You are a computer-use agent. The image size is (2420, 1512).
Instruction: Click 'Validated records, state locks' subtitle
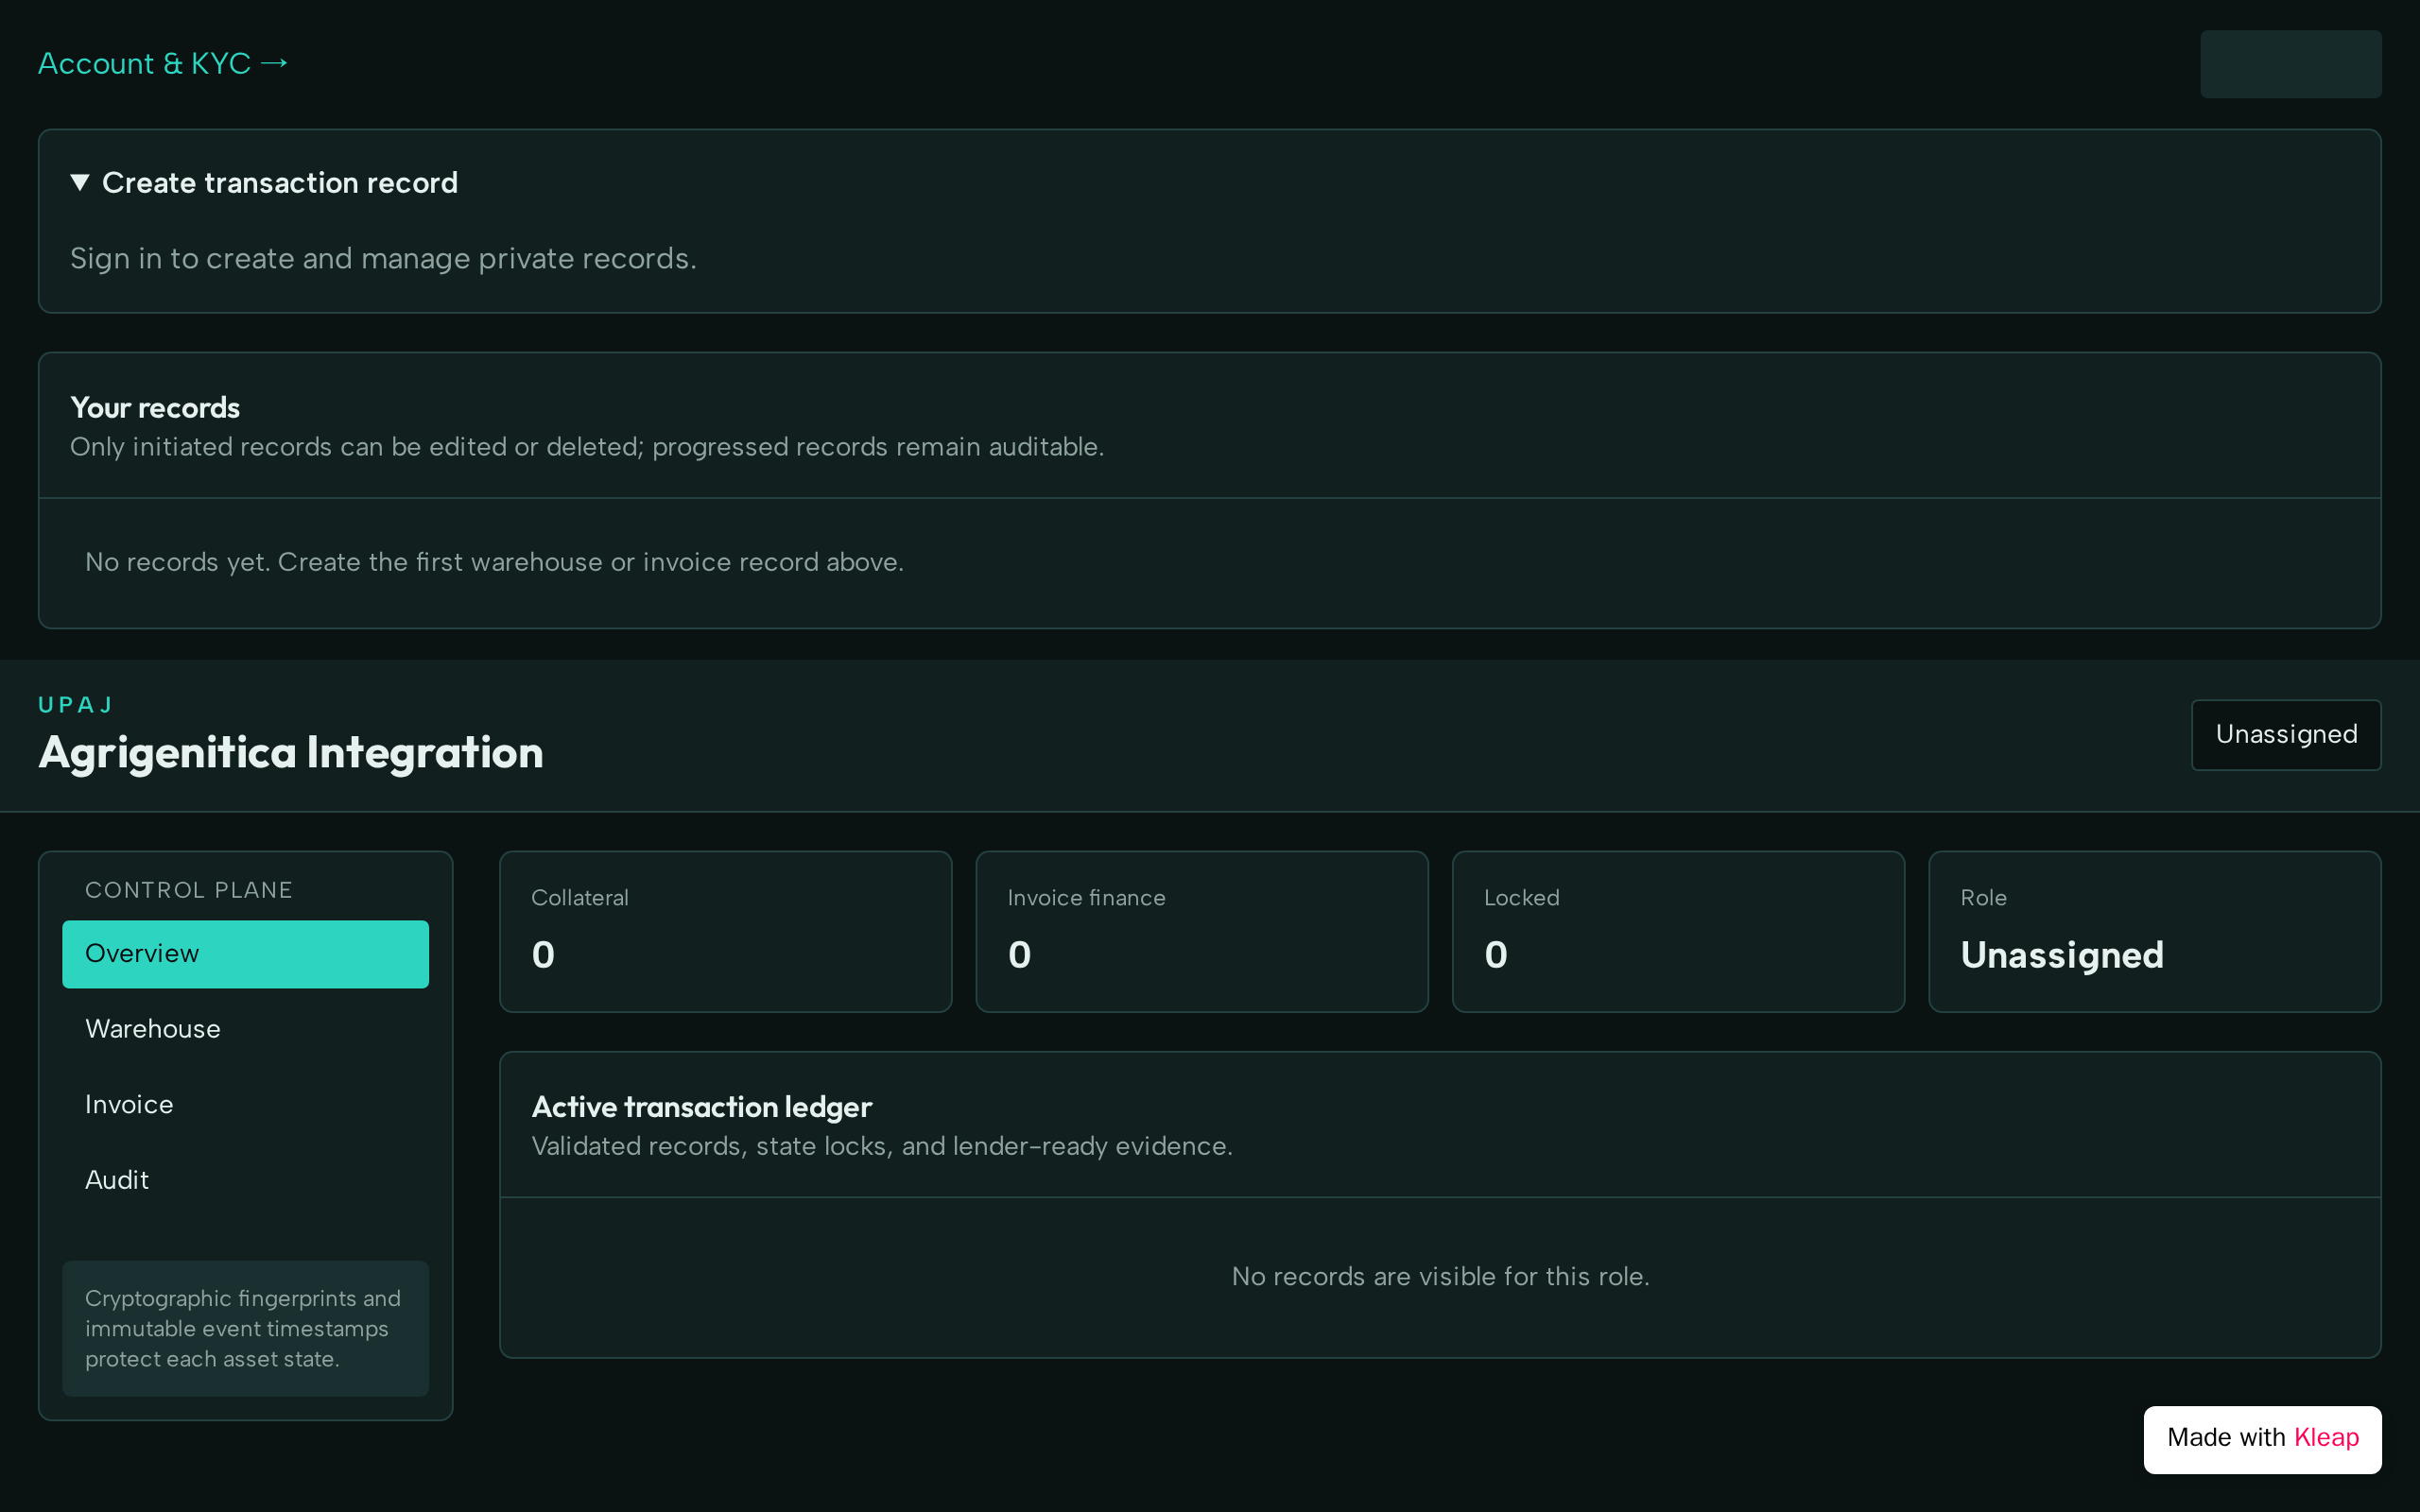point(882,1146)
